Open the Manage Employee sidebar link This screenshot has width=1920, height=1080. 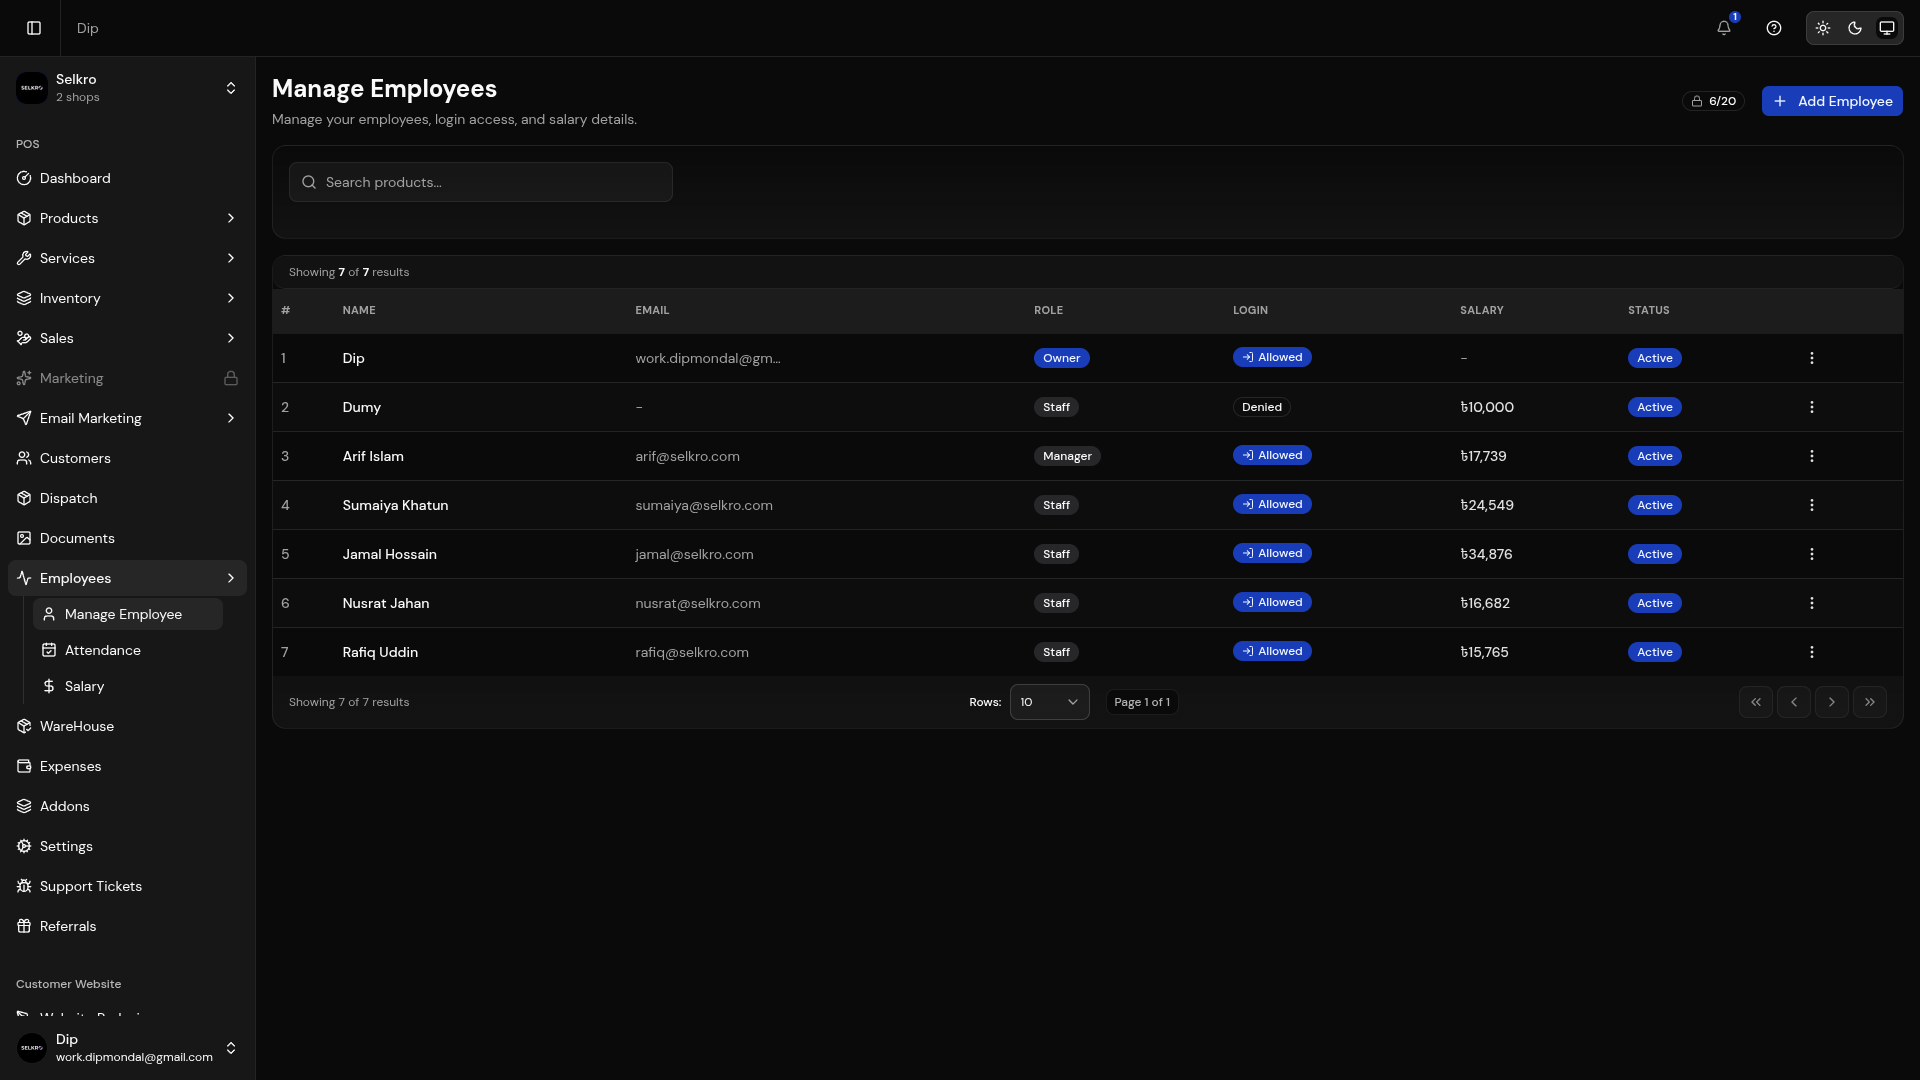(128, 614)
